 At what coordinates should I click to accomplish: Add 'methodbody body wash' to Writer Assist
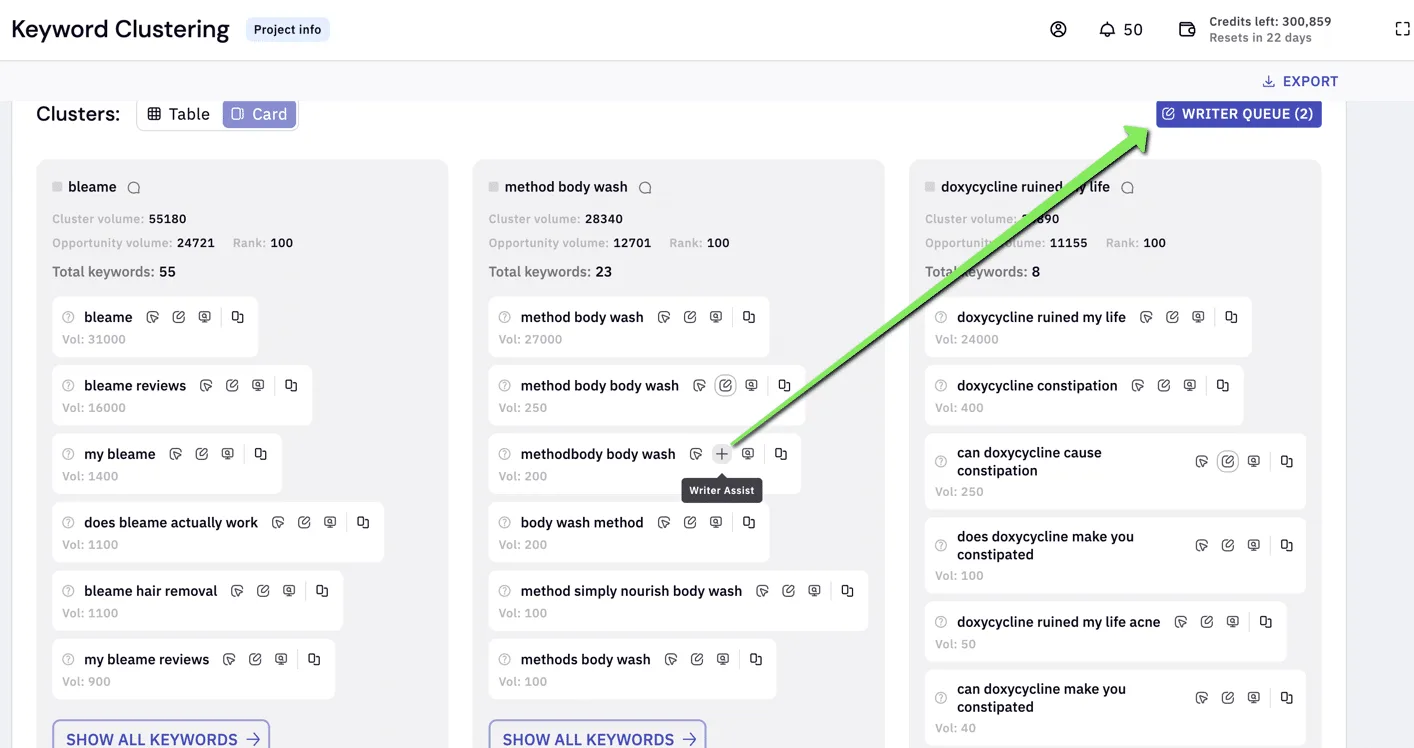point(722,454)
